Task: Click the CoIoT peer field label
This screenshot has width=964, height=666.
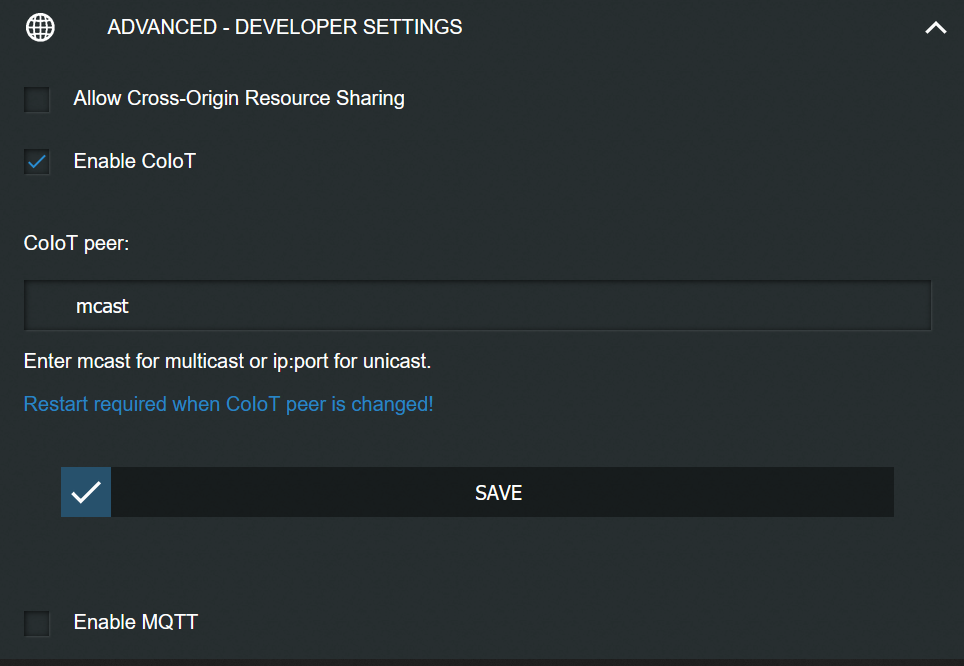Action: click(x=76, y=244)
